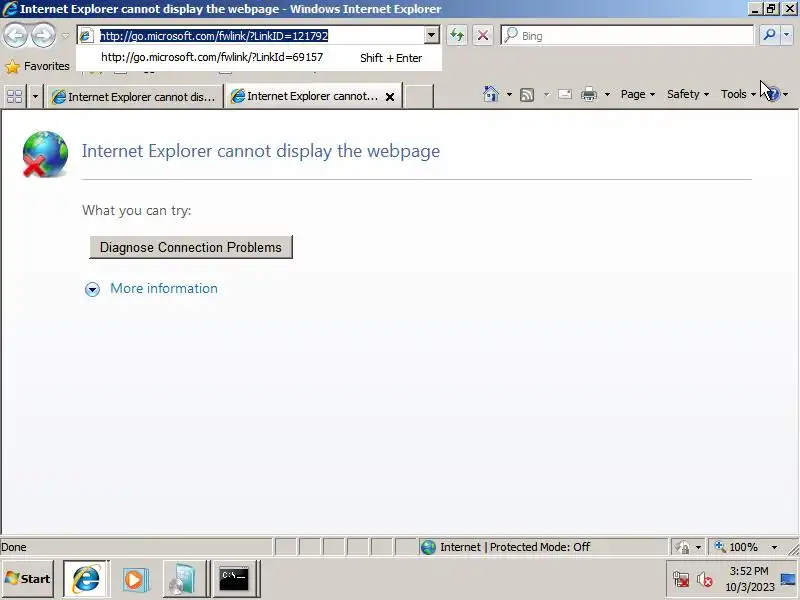Viewport: 800px width, 600px height.
Task: Click the network disconnected tray icon
Action: (681, 580)
